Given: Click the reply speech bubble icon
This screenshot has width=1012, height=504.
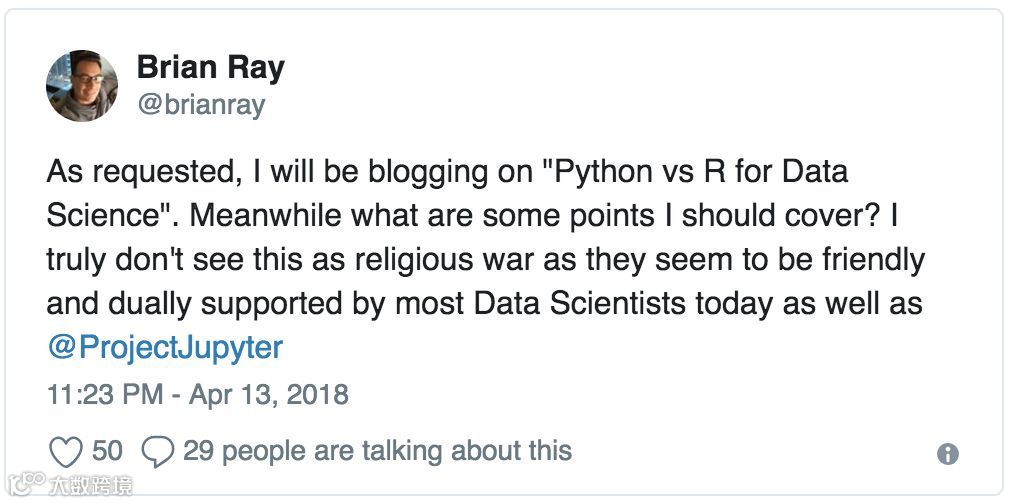Looking at the screenshot, I should coord(157,452).
